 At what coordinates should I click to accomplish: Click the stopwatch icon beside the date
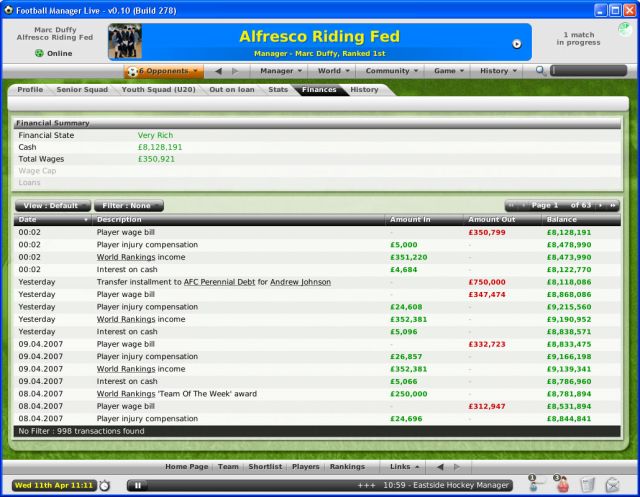tap(106, 485)
